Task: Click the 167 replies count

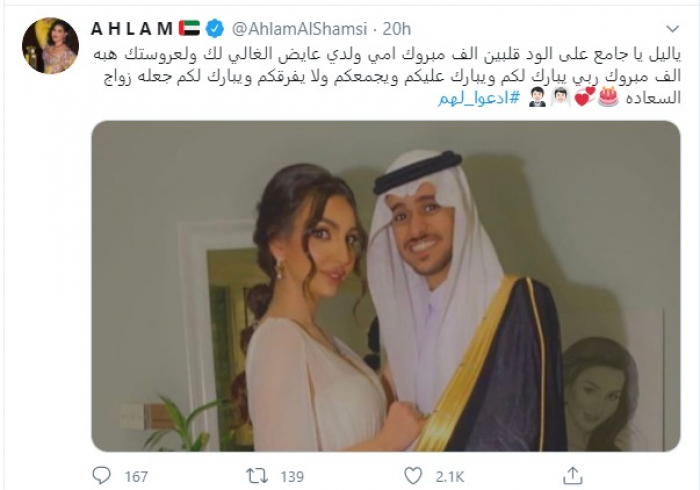Action: click(x=136, y=477)
